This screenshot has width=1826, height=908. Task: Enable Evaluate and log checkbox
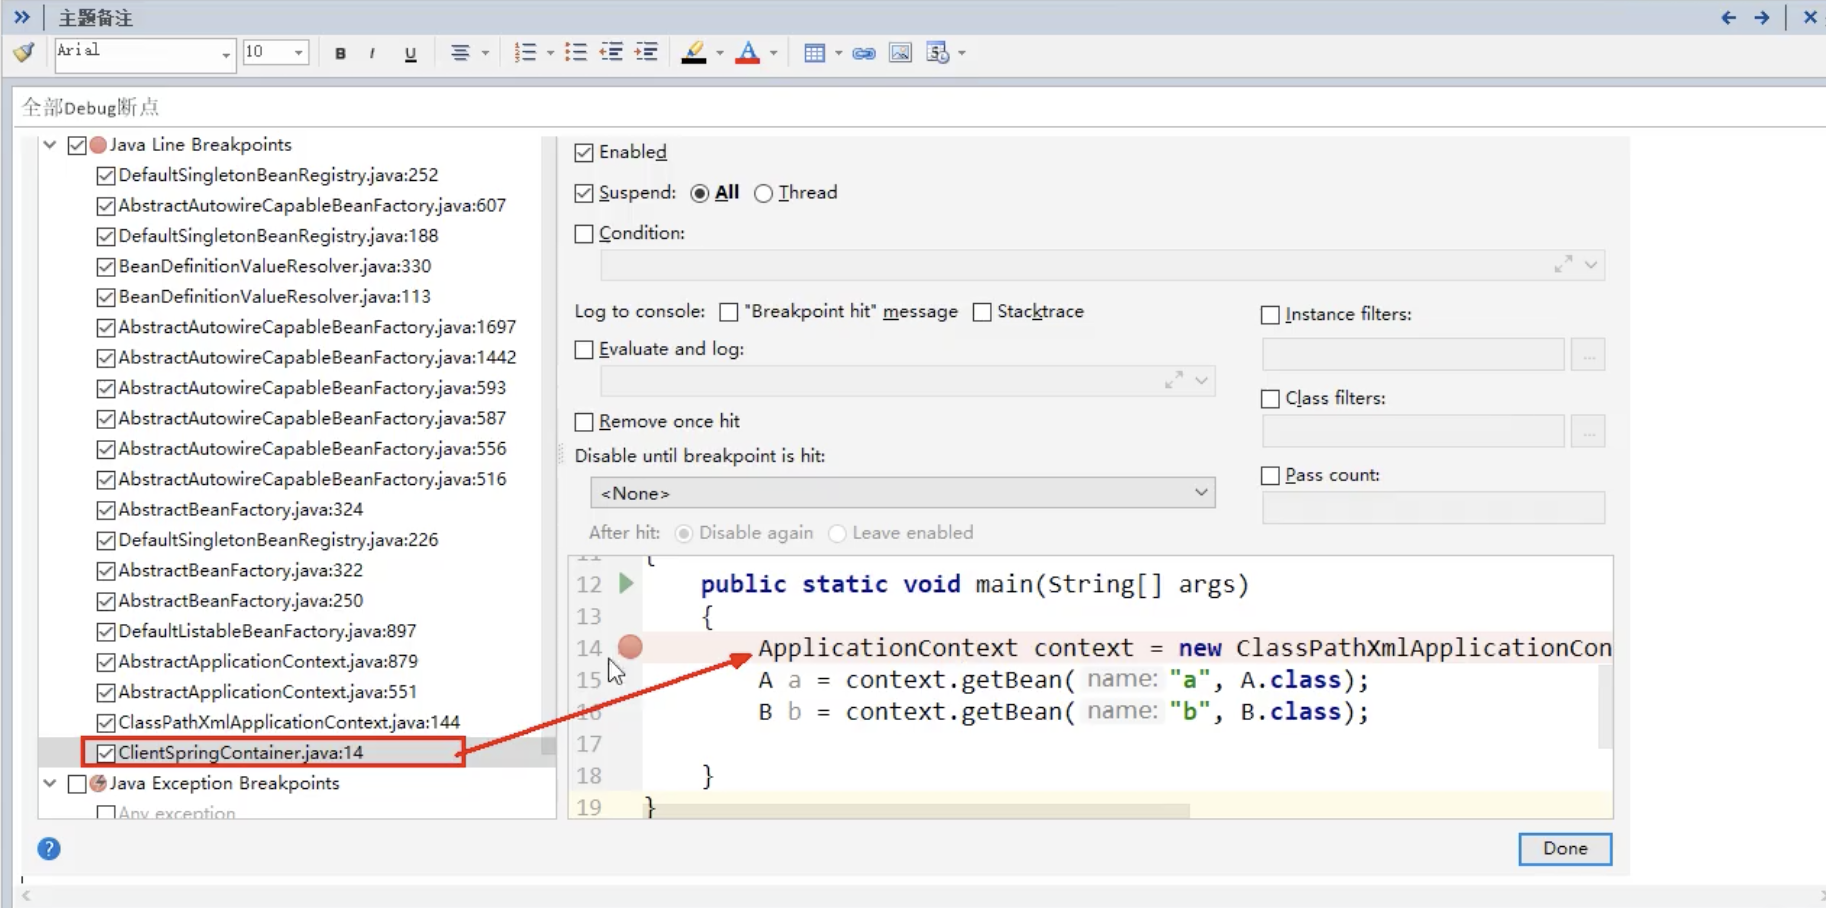tap(584, 350)
